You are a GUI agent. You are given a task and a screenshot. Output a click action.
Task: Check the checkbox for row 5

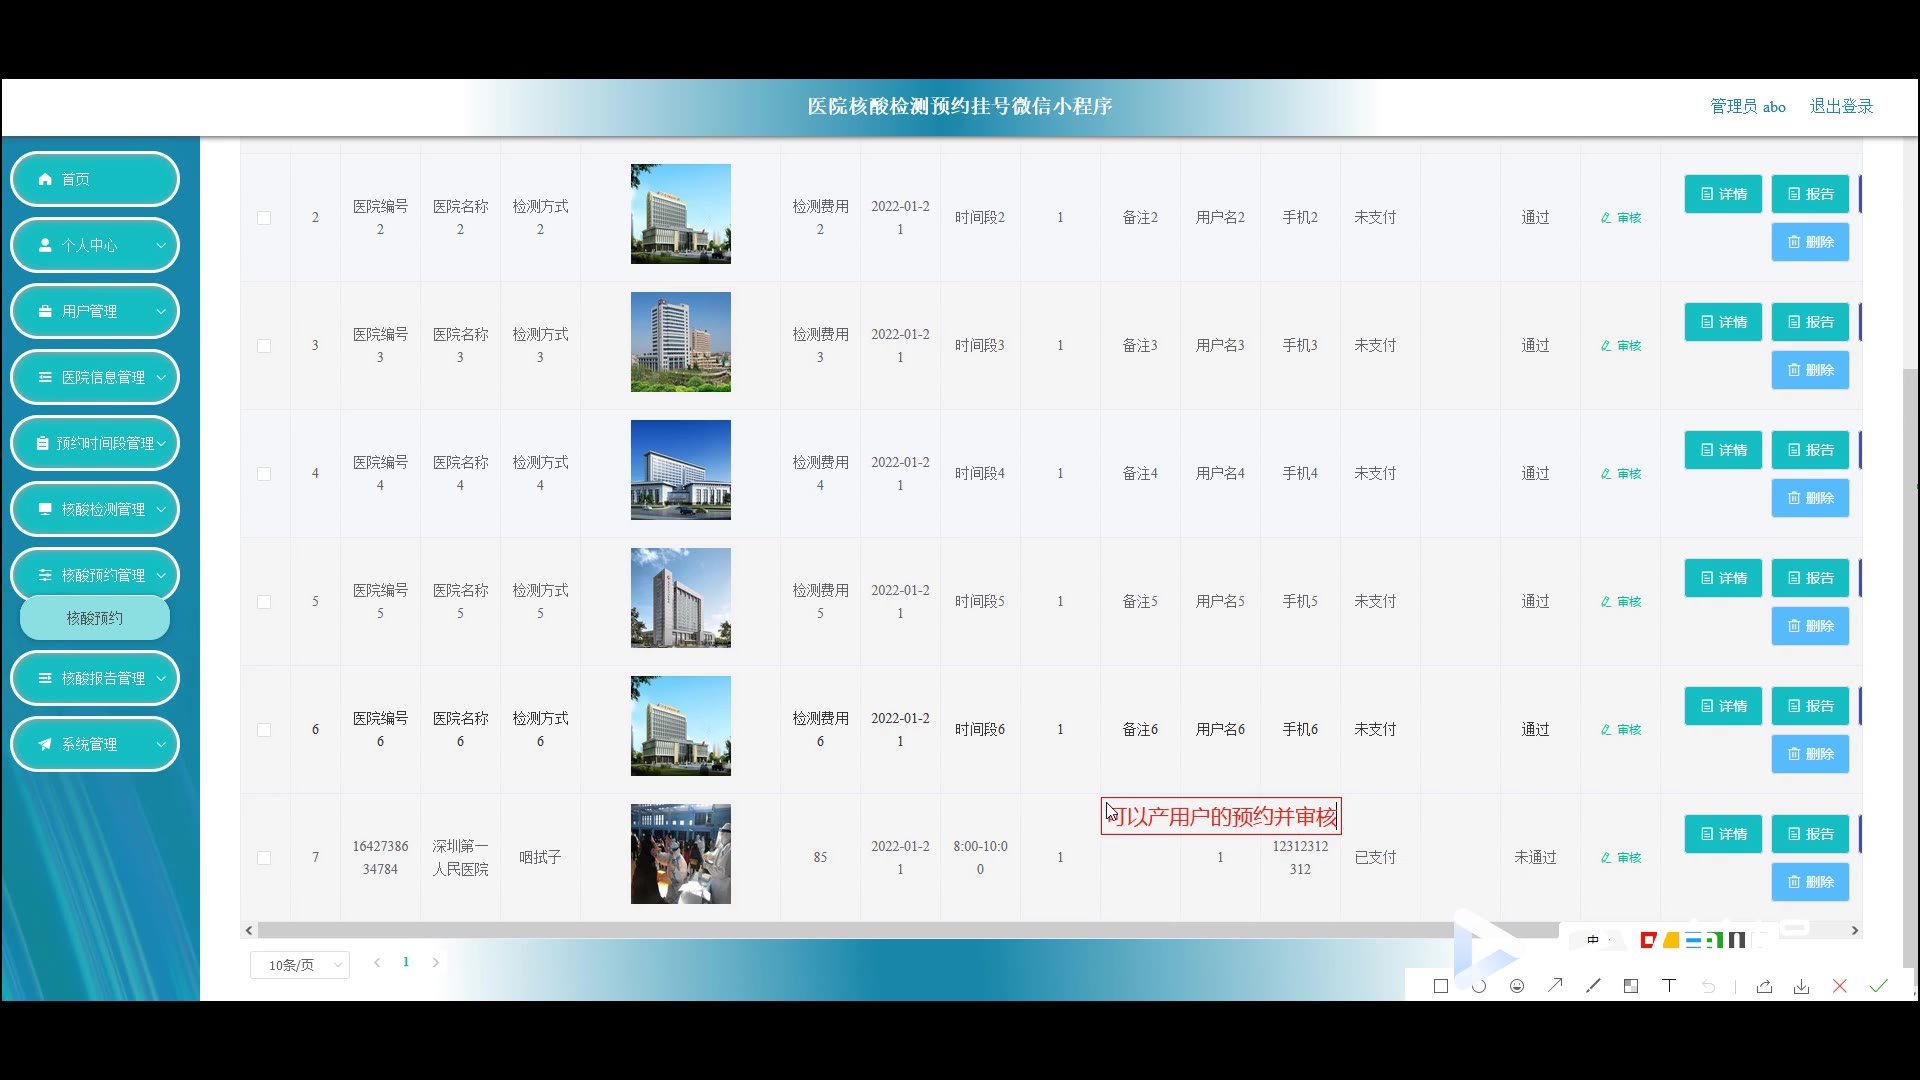pos(264,602)
